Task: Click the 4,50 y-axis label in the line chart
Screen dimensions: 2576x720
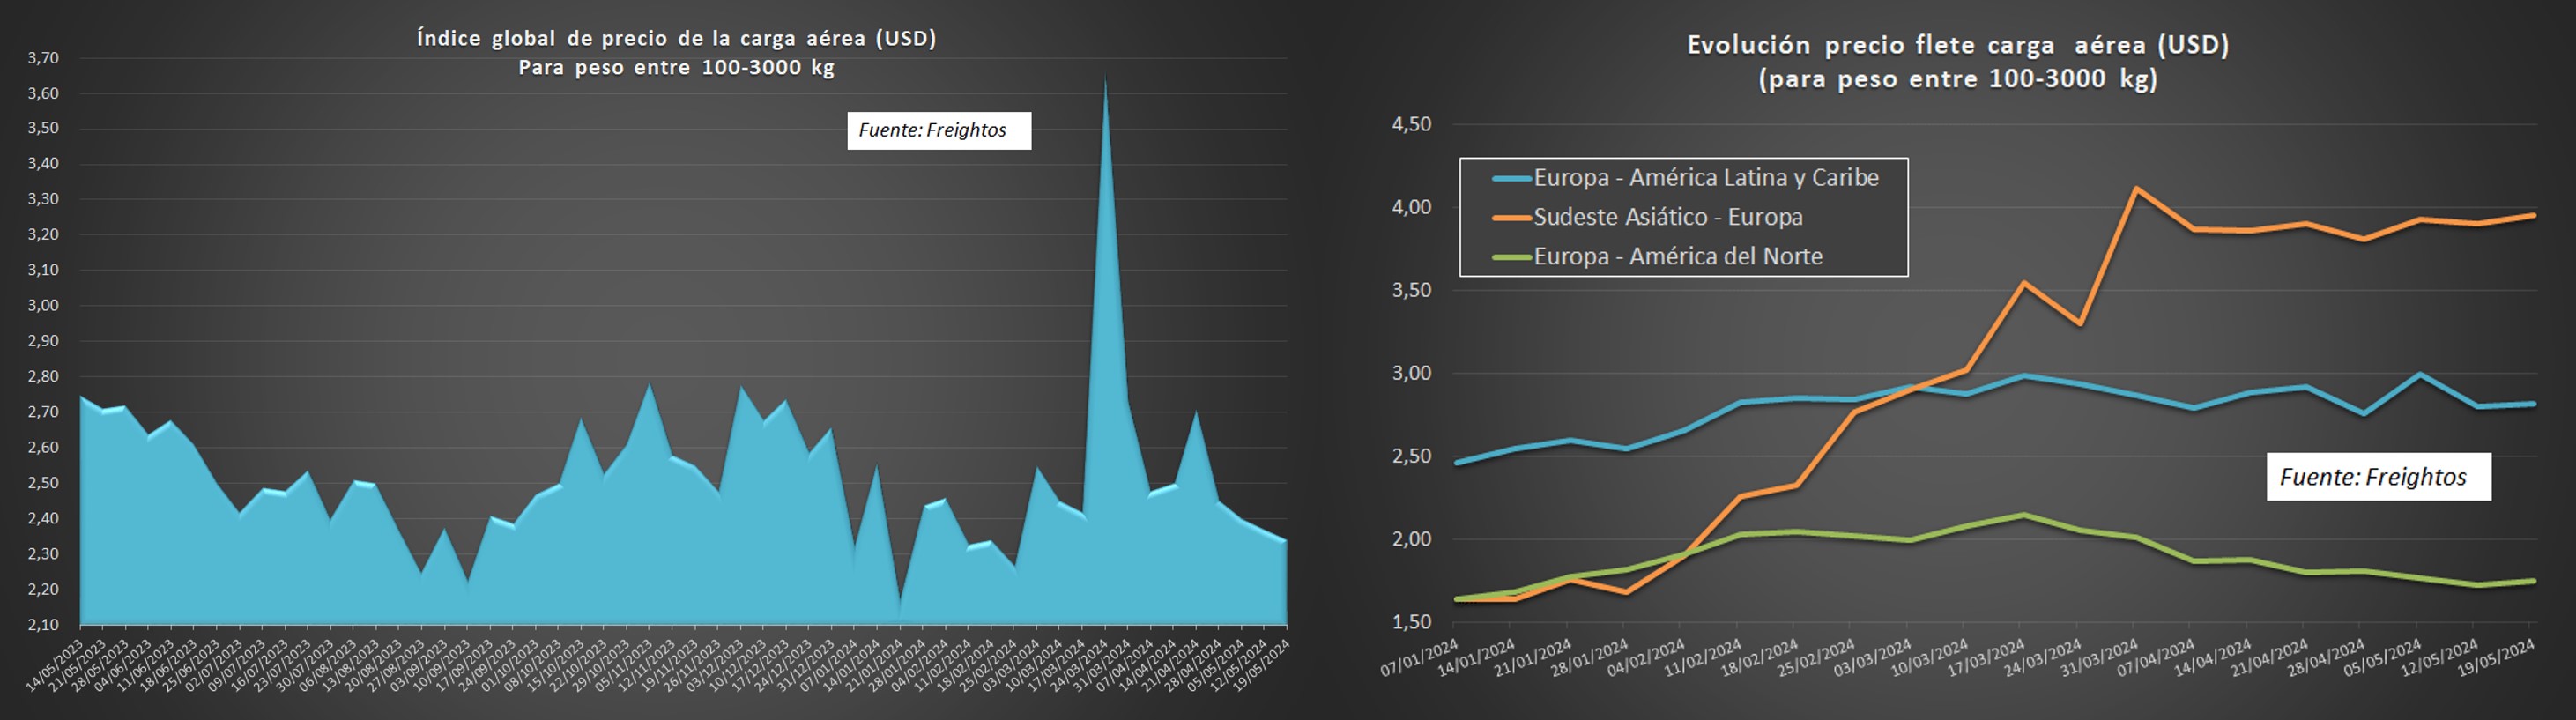Action: tap(1411, 124)
